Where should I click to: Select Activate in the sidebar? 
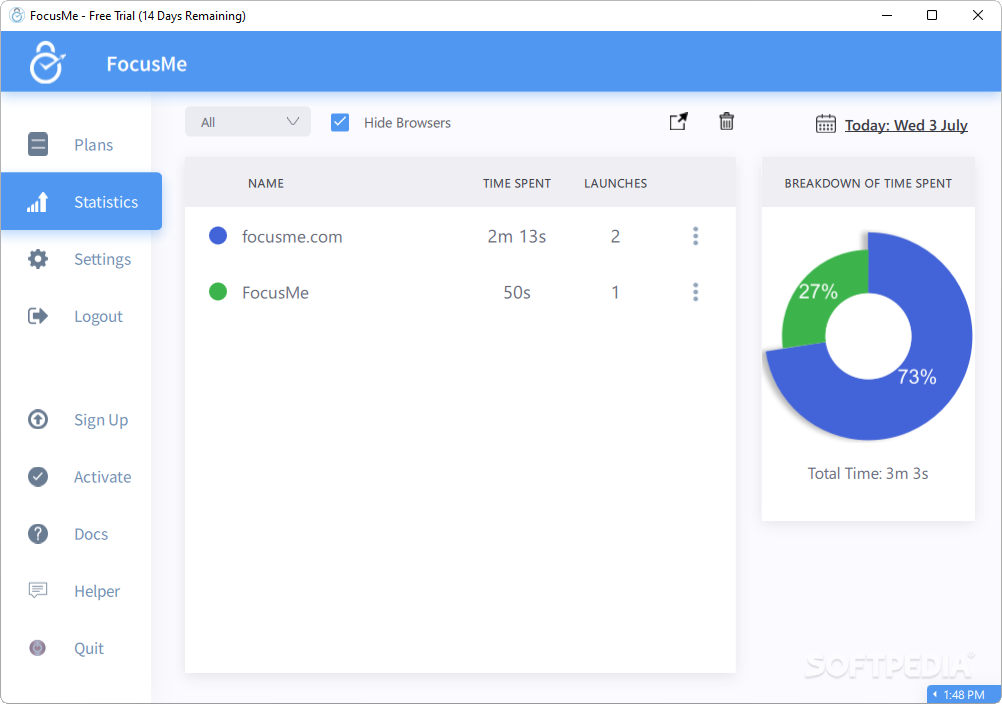[x=102, y=477]
